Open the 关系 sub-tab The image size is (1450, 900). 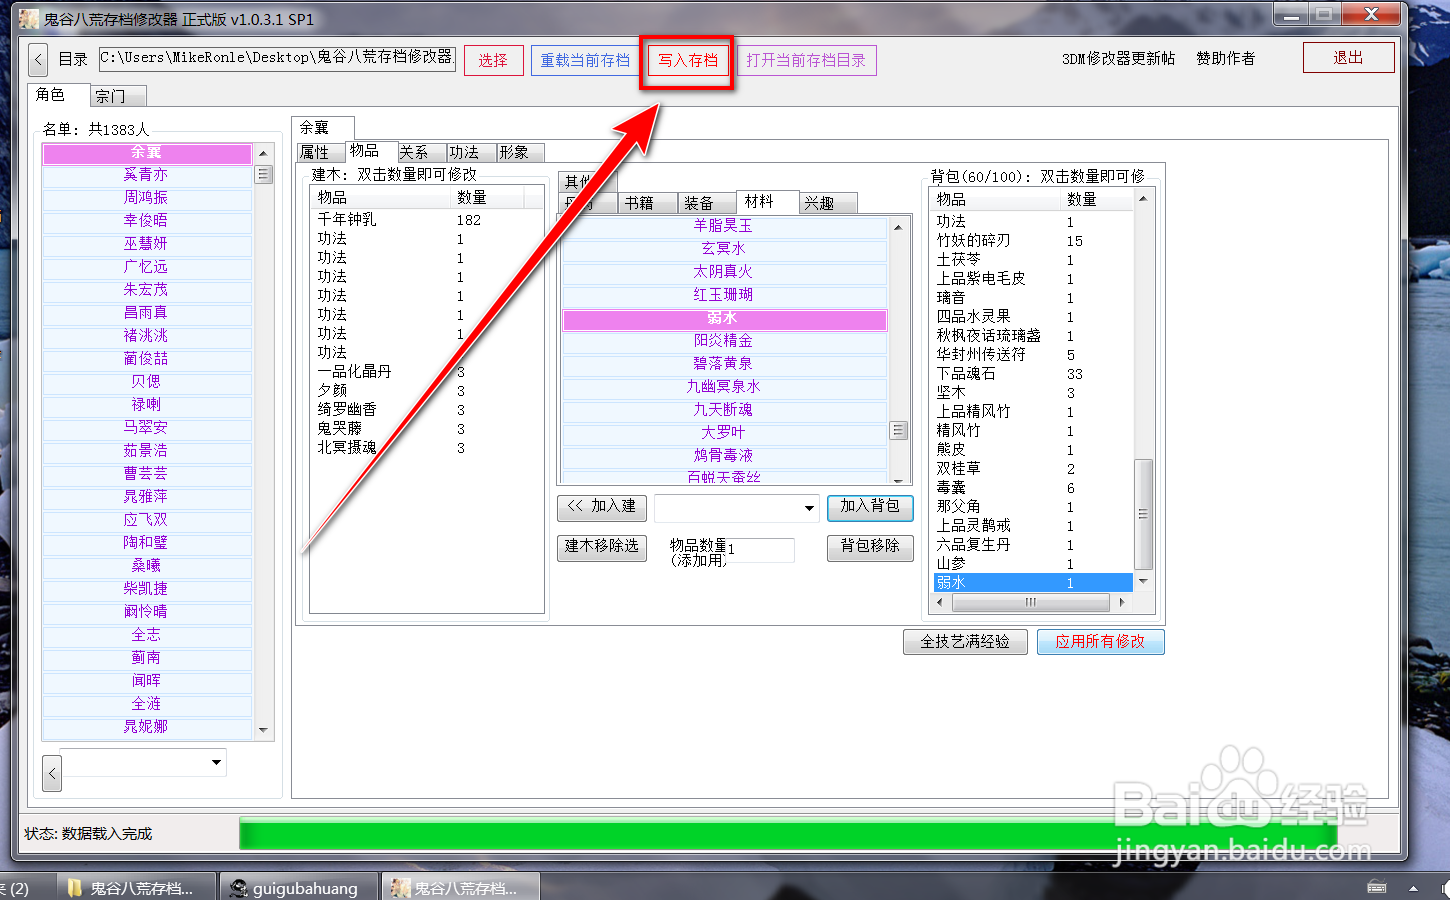[x=421, y=152]
